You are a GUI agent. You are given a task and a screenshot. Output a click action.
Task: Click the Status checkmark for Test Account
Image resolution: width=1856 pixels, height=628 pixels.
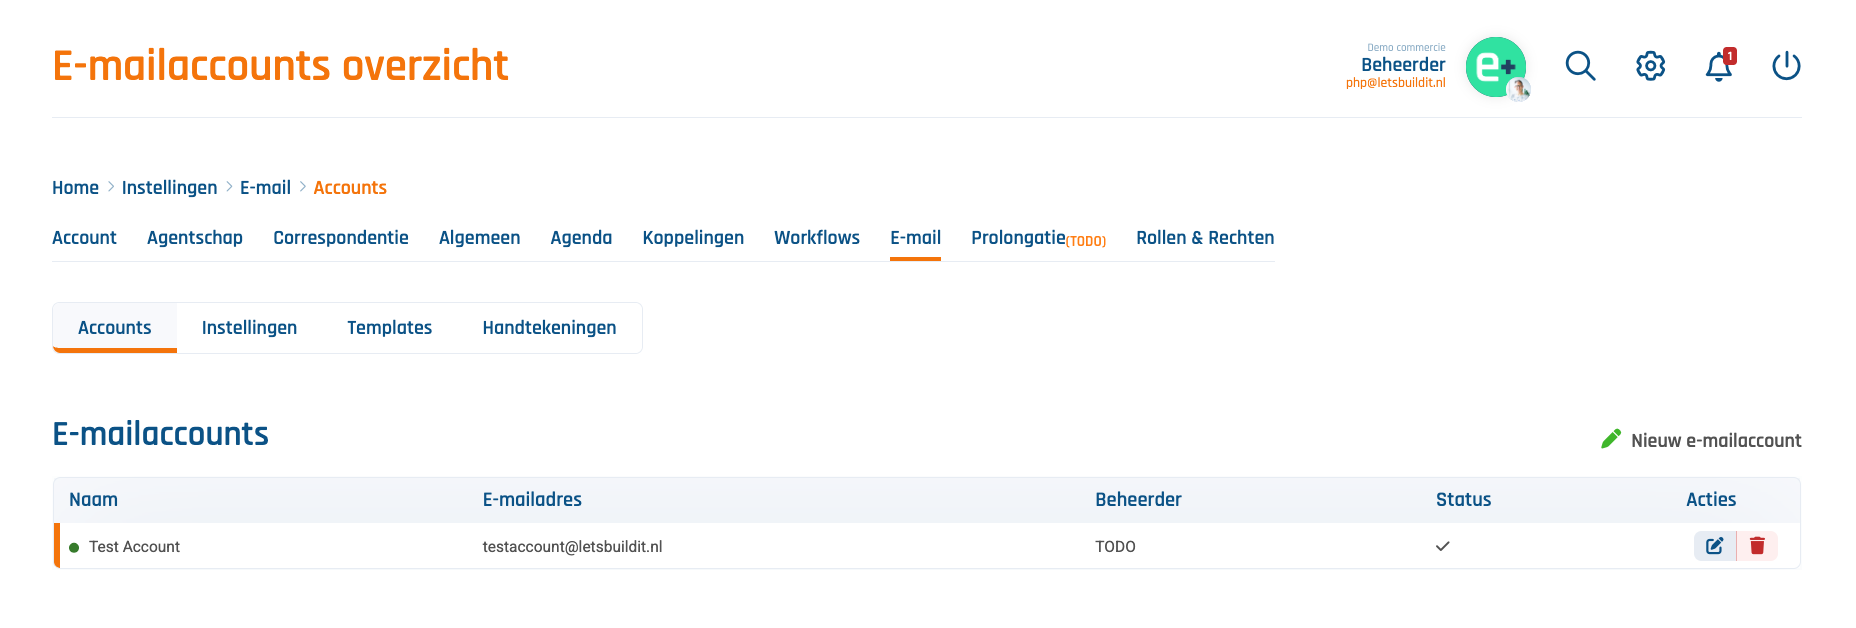pyautogui.click(x=1442, y=547)
